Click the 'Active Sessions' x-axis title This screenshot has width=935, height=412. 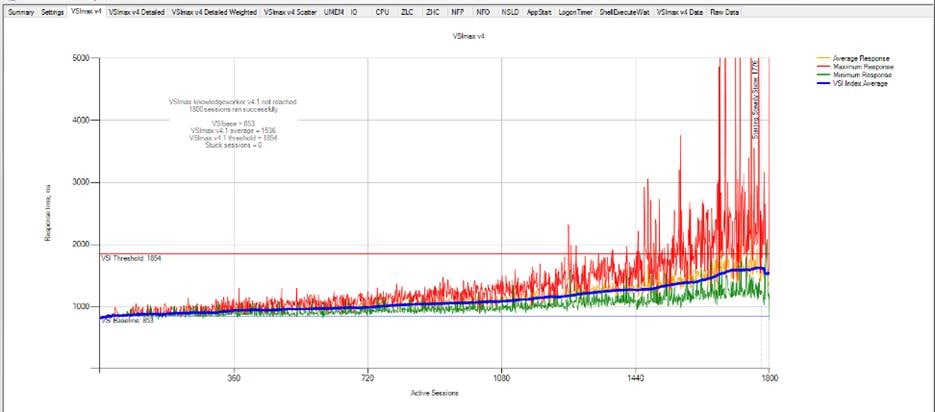click(x=434, y=393)
